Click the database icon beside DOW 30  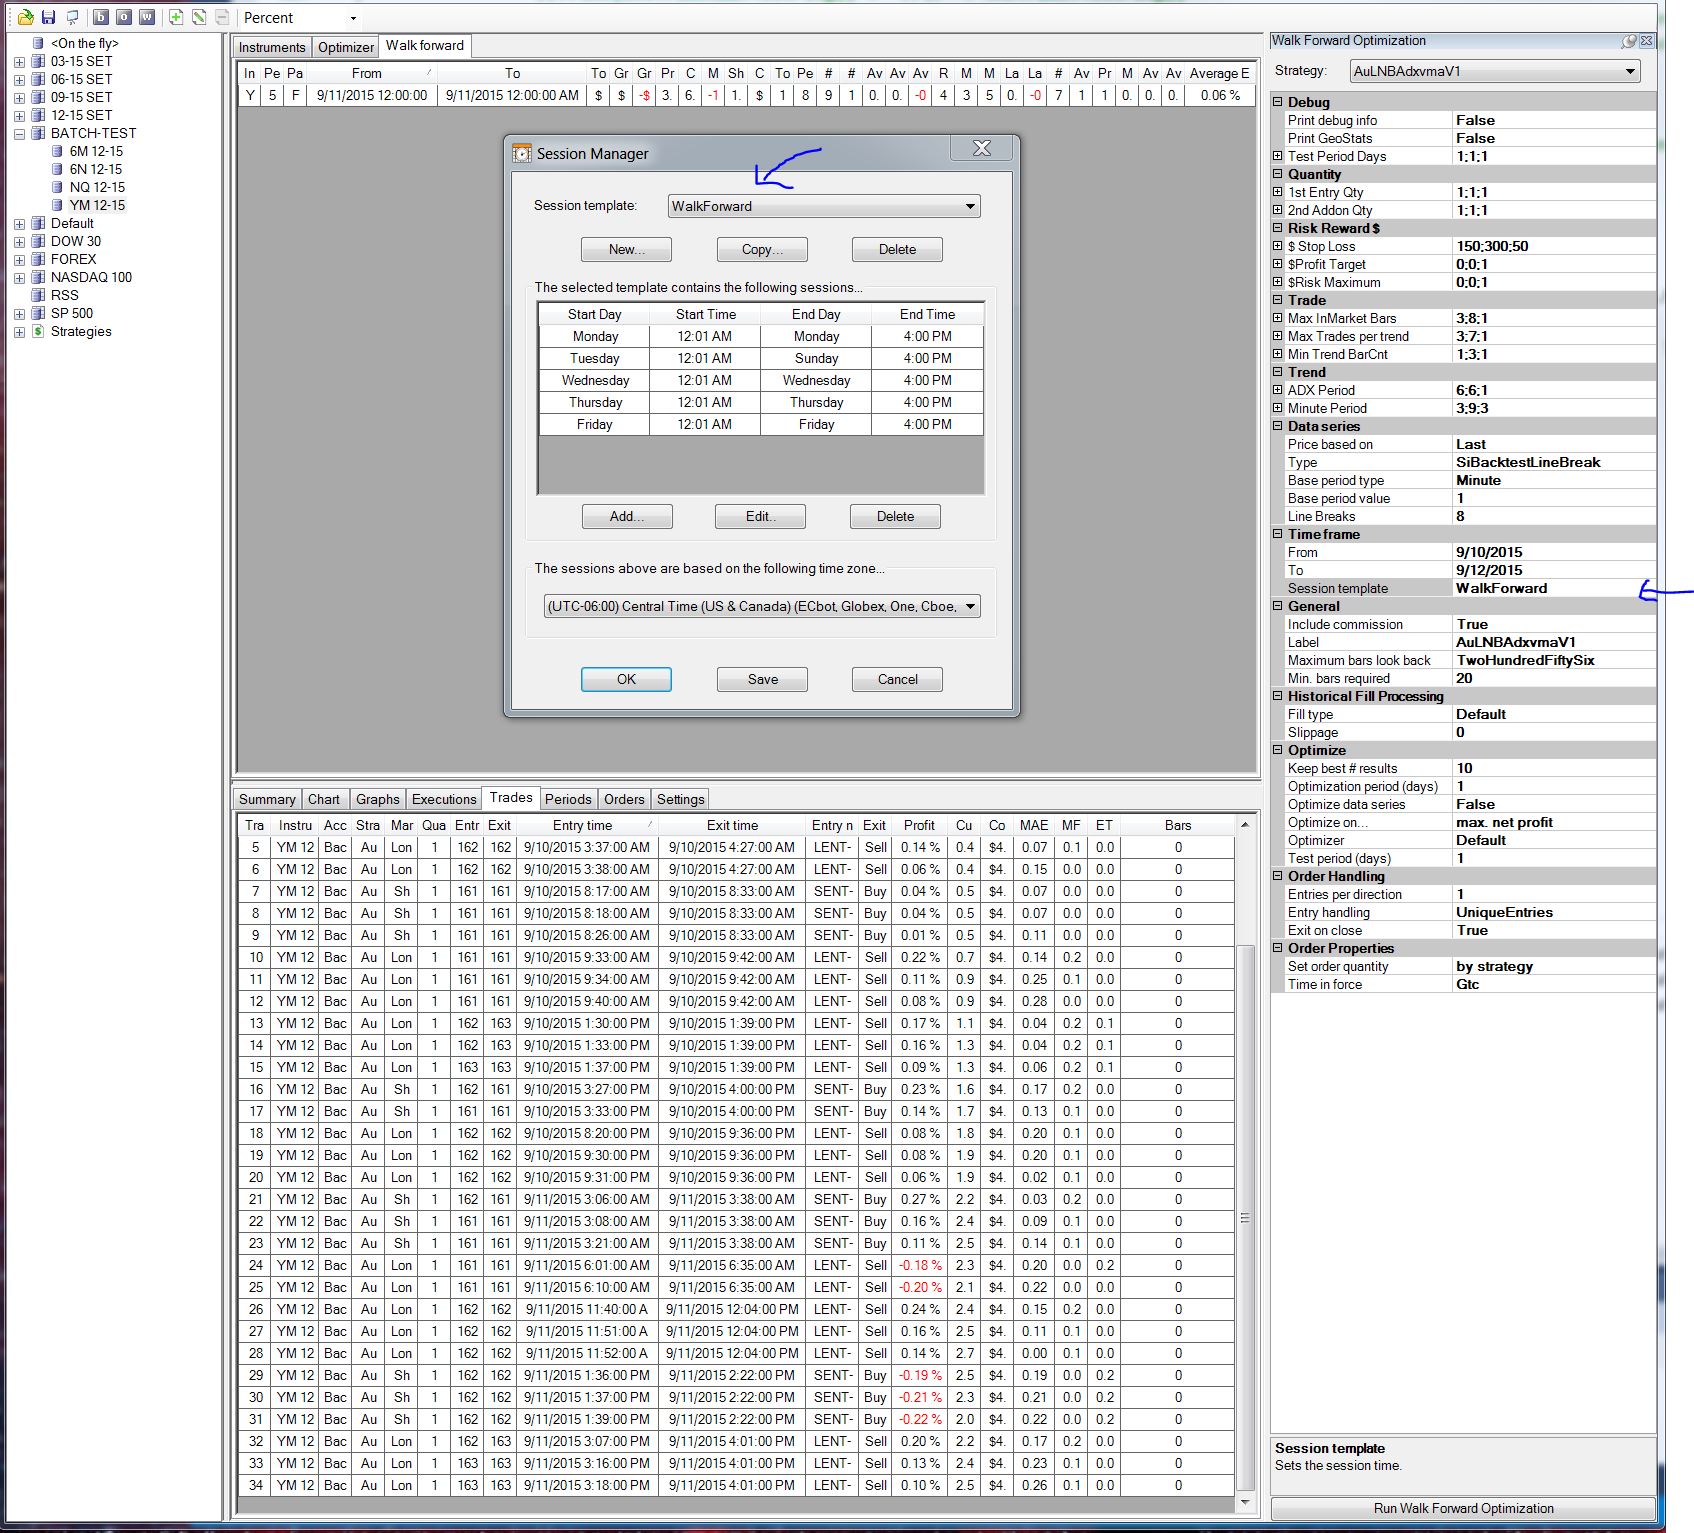[38, 241]
